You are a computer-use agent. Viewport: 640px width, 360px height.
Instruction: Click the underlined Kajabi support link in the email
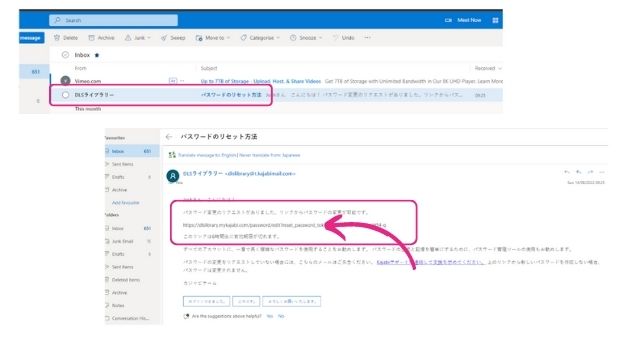click(430, 262)
